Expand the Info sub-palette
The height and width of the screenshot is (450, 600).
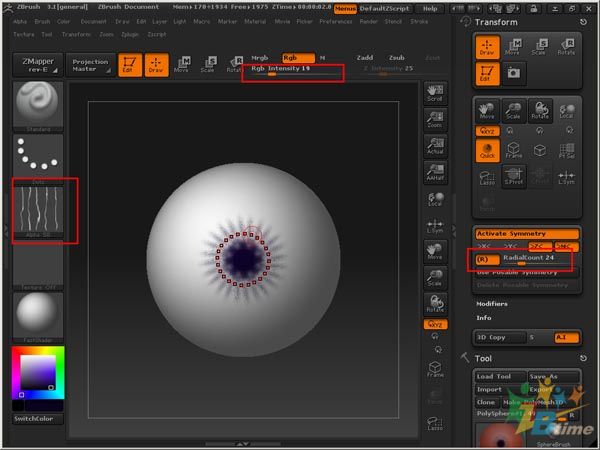point(484,318)
